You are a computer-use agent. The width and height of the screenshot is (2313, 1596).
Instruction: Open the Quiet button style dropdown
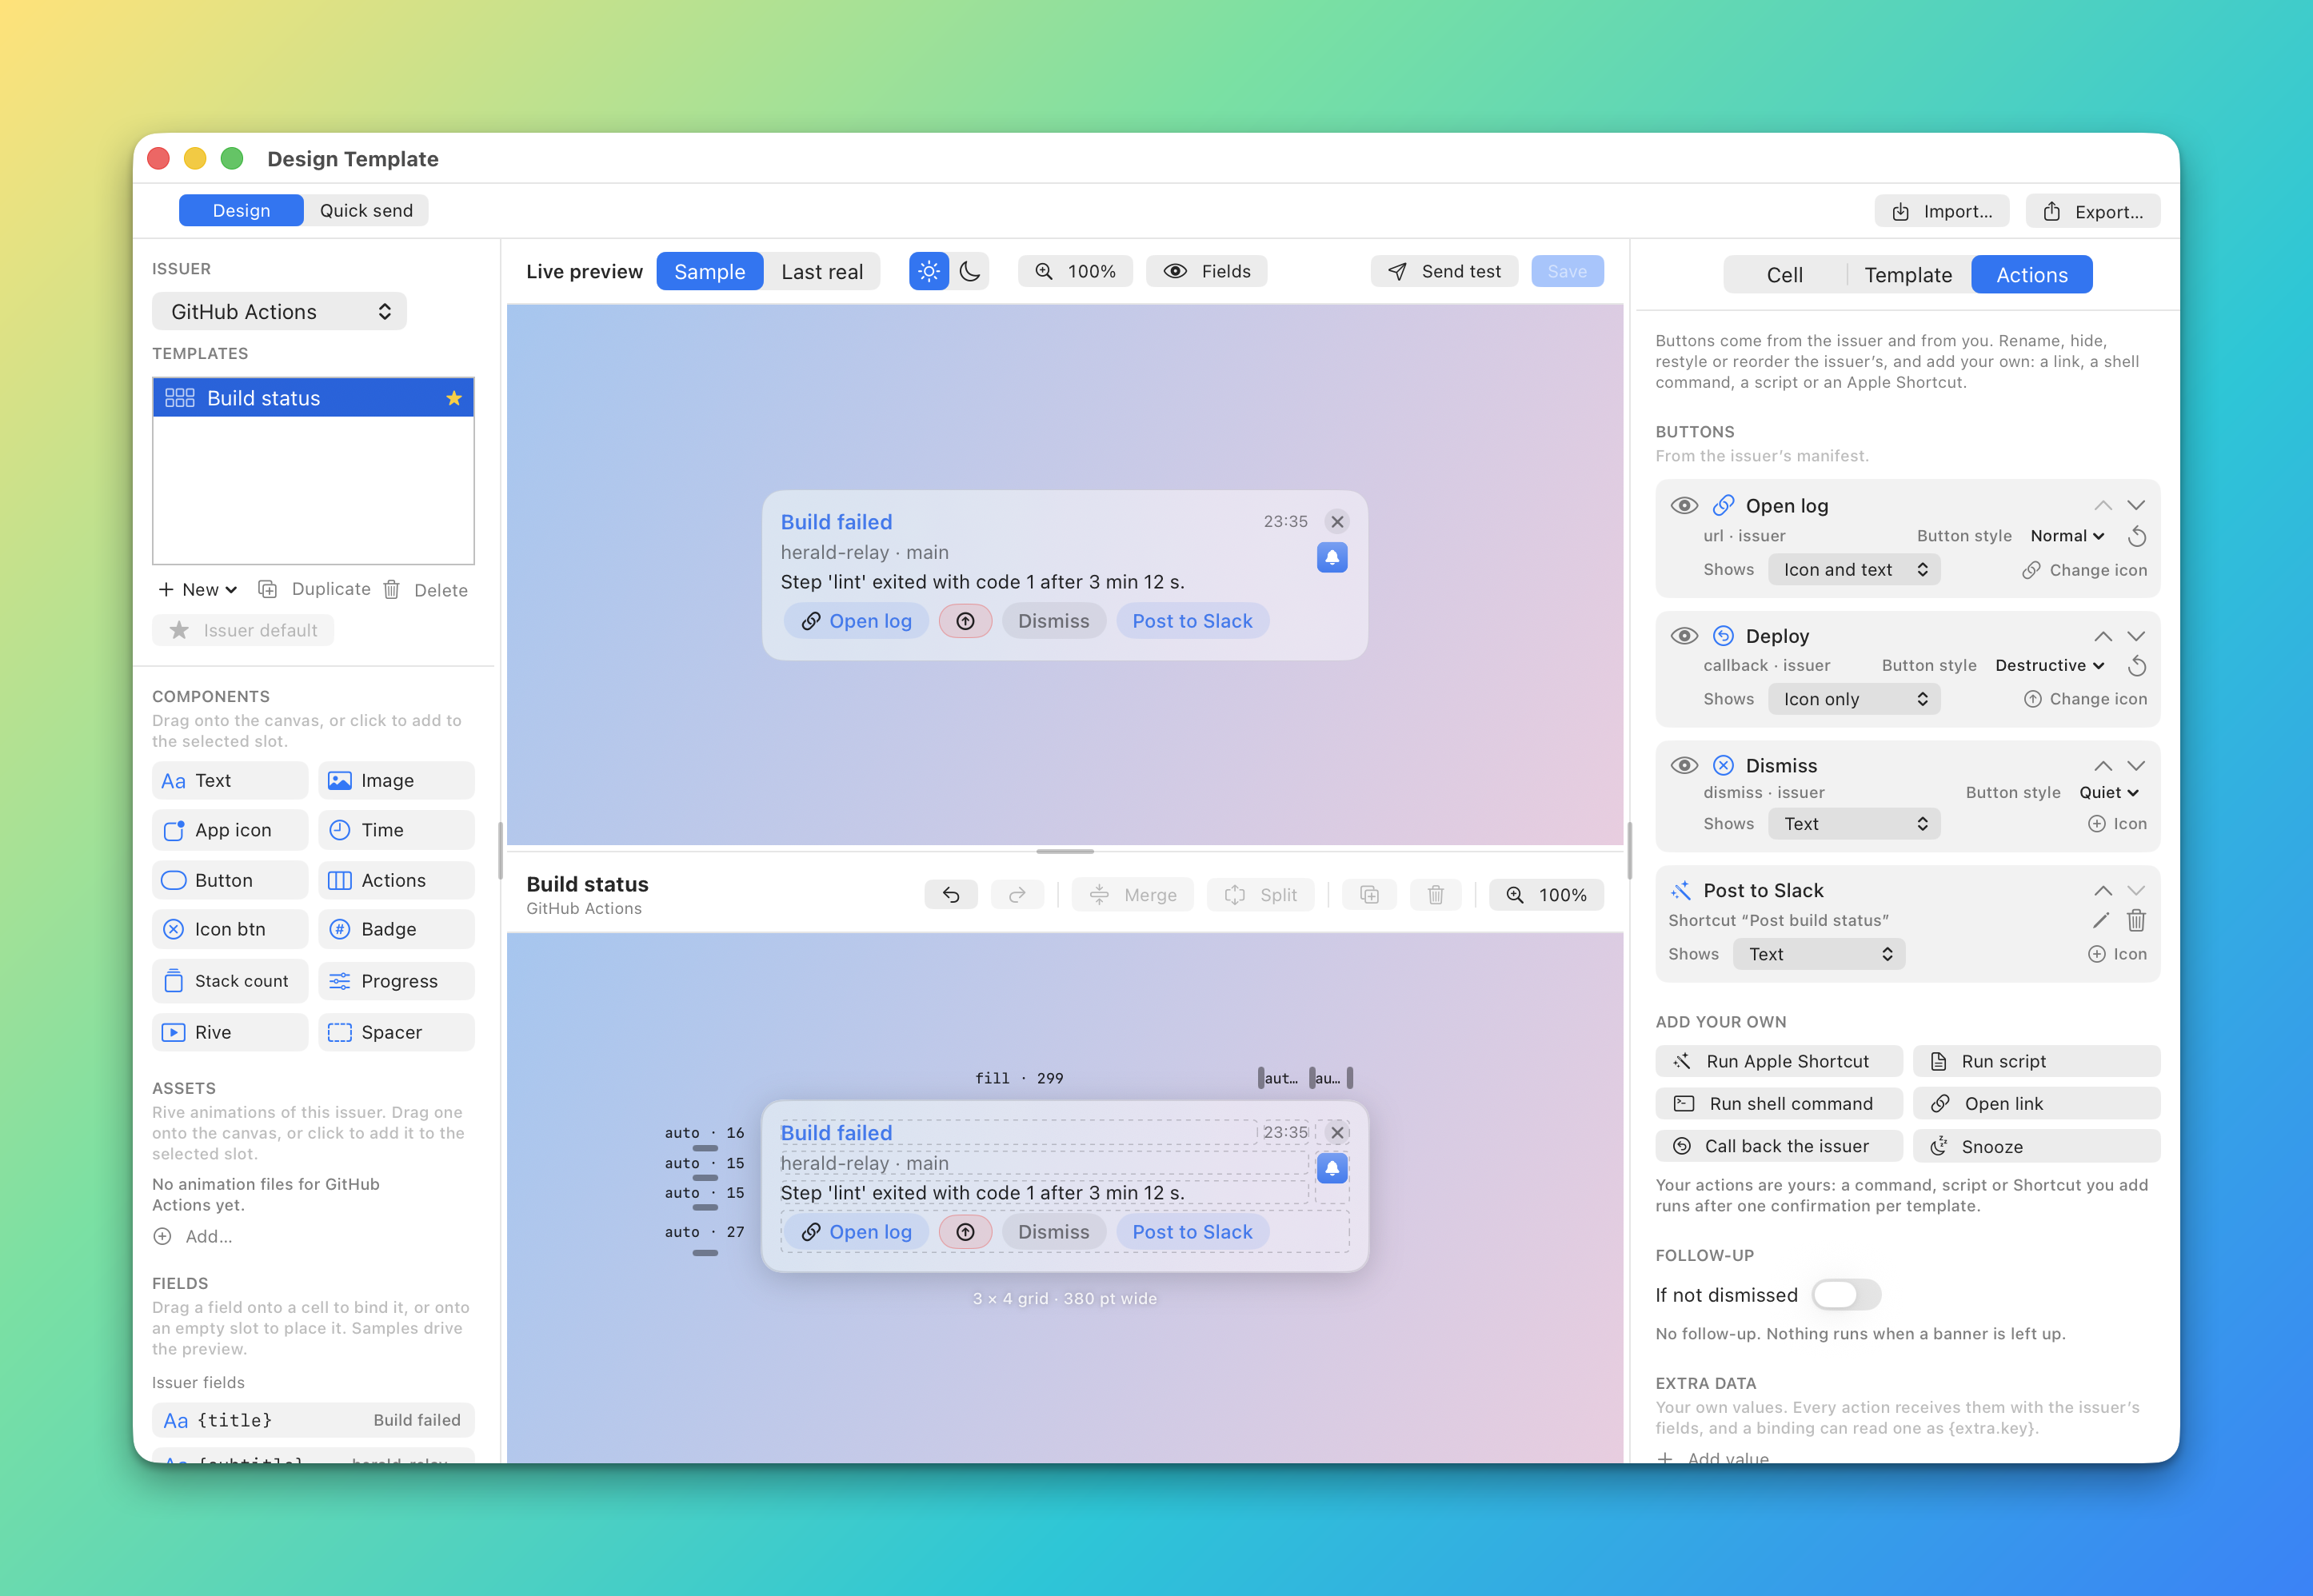[x=2109, y=793]
